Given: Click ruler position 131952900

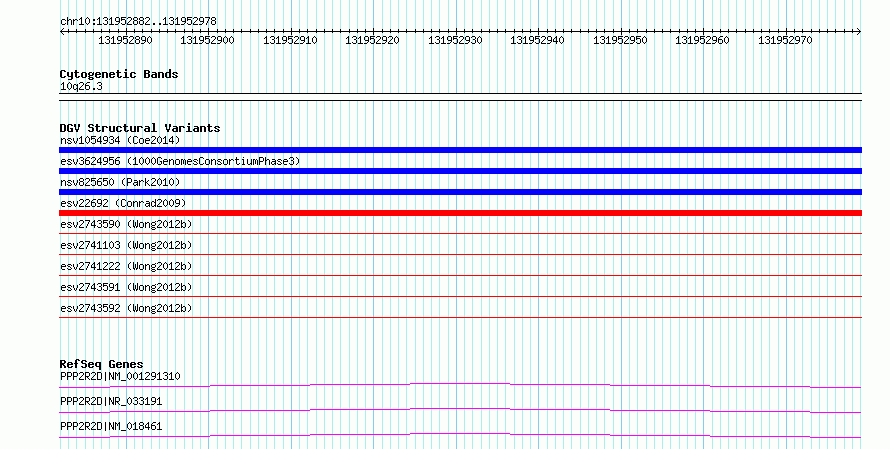Looking at the screenshot, I should coord(207,40).
